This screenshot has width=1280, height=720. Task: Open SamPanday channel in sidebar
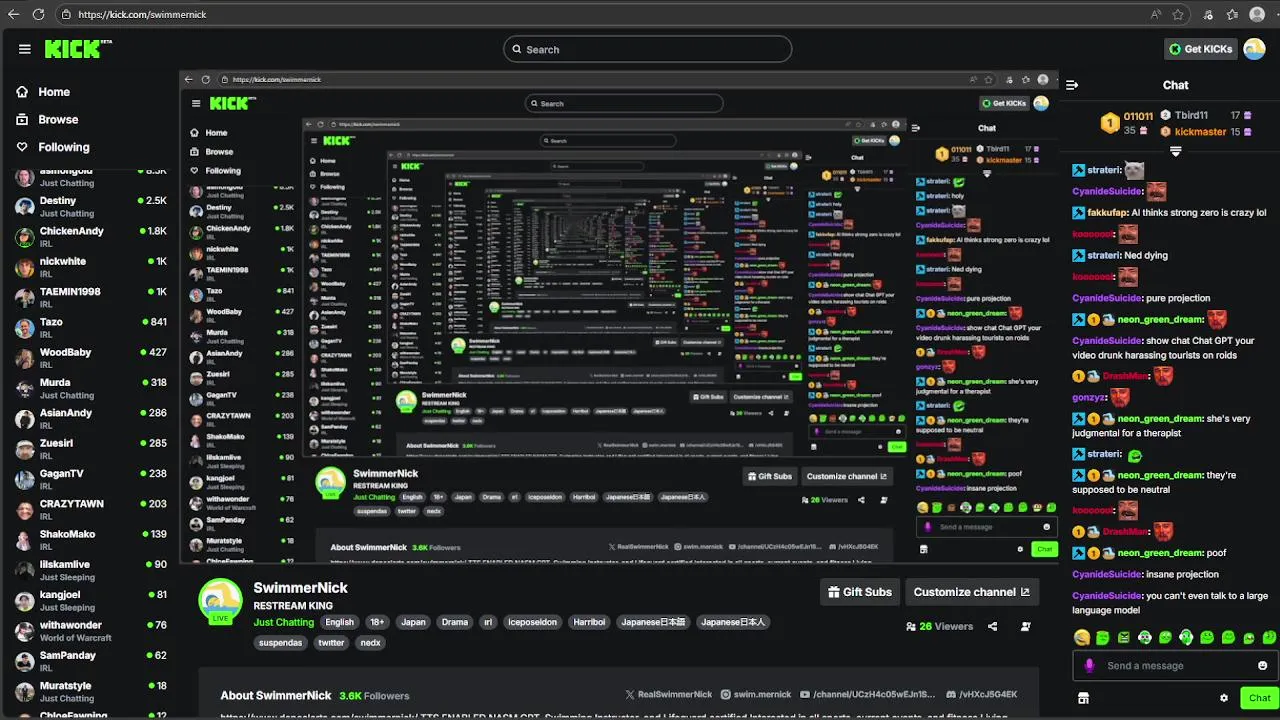(90, 660)
